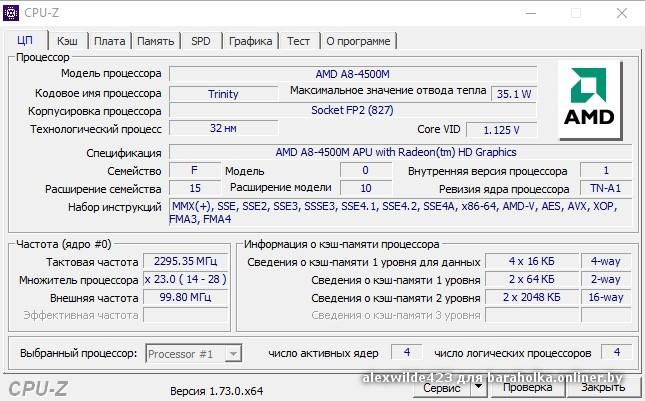Click the AMD logo image
The image size is (645, 401).
[x=589, y=100]
